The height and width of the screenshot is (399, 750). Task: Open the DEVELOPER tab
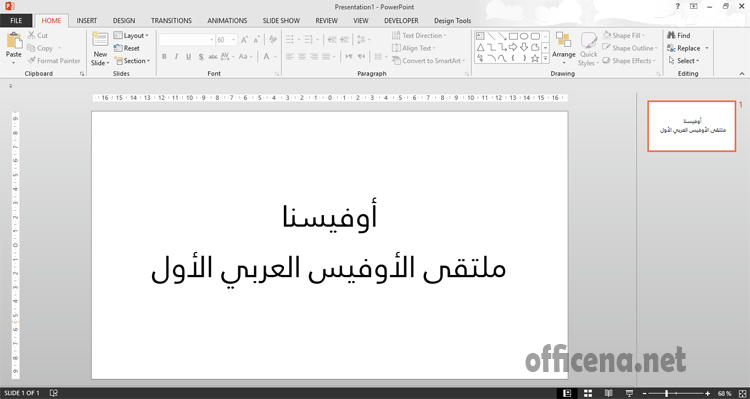click(401, 21)
